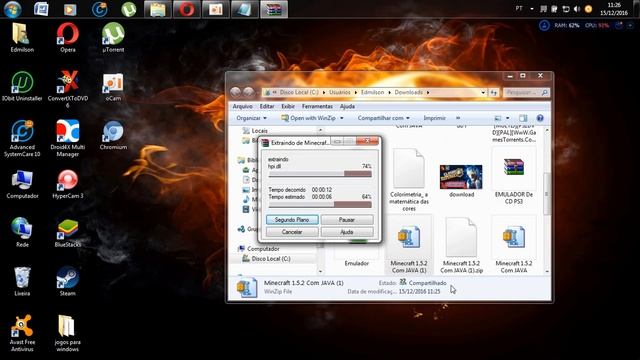The height and width of the screenshot is (360, 640).
Task: Open Droid4X Multi Manager shortcut
Action: pyautogui.click(x=68, y=138)
